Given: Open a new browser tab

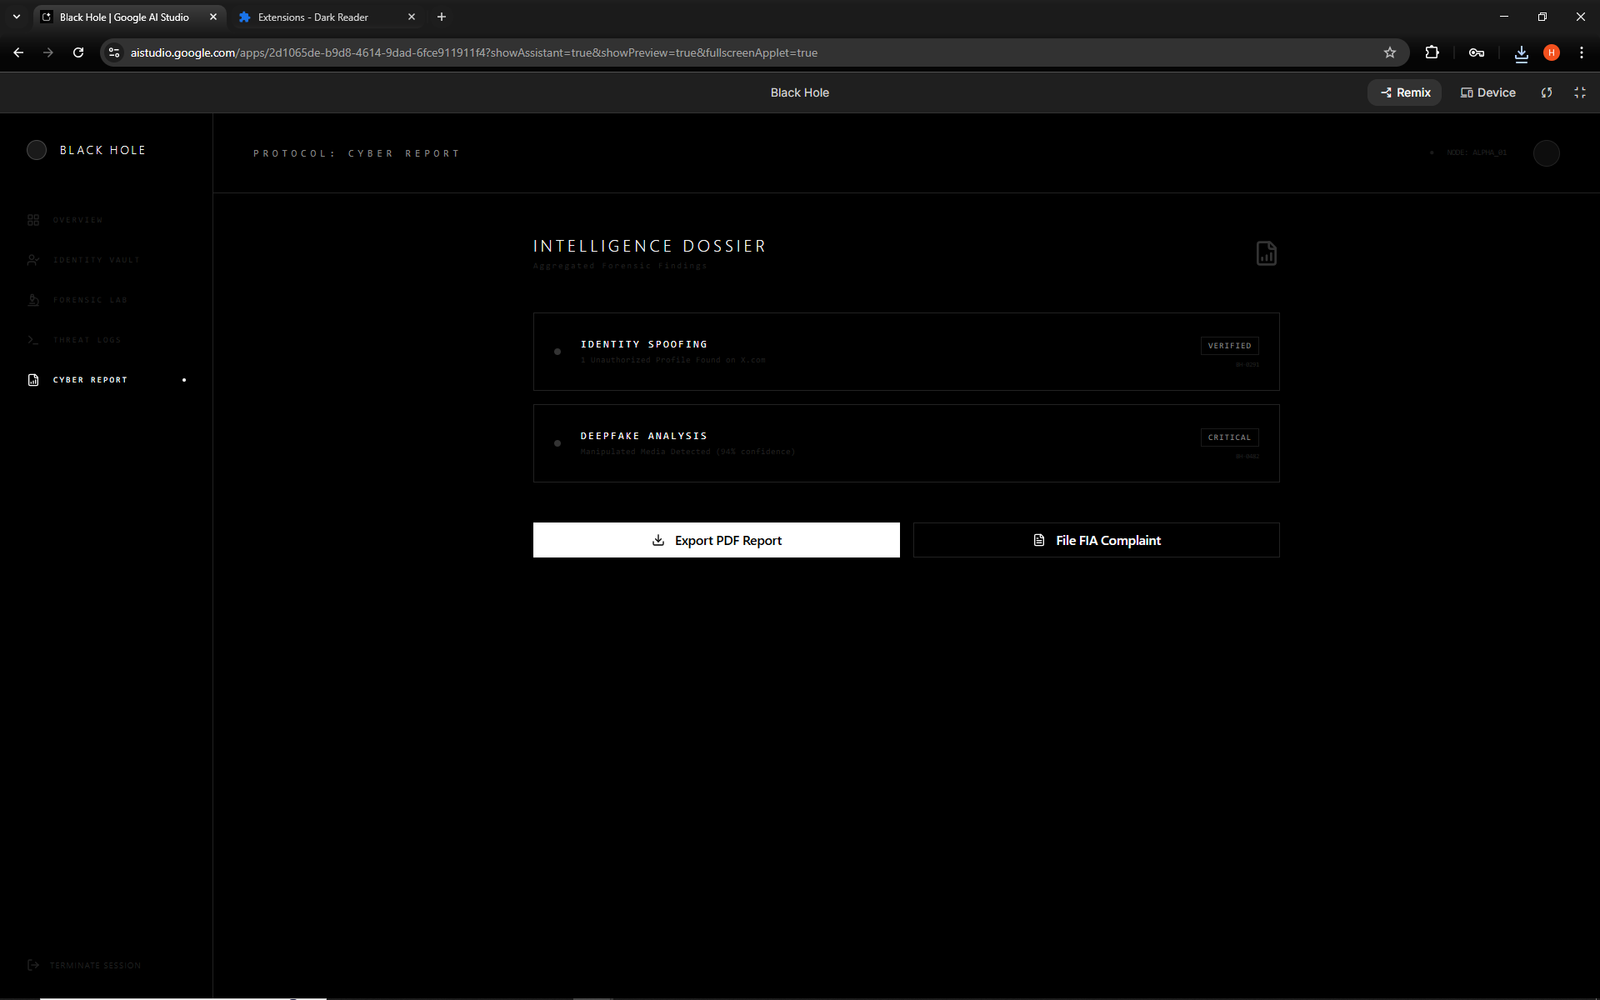Looking at the screenshot, I should (441, 17).
